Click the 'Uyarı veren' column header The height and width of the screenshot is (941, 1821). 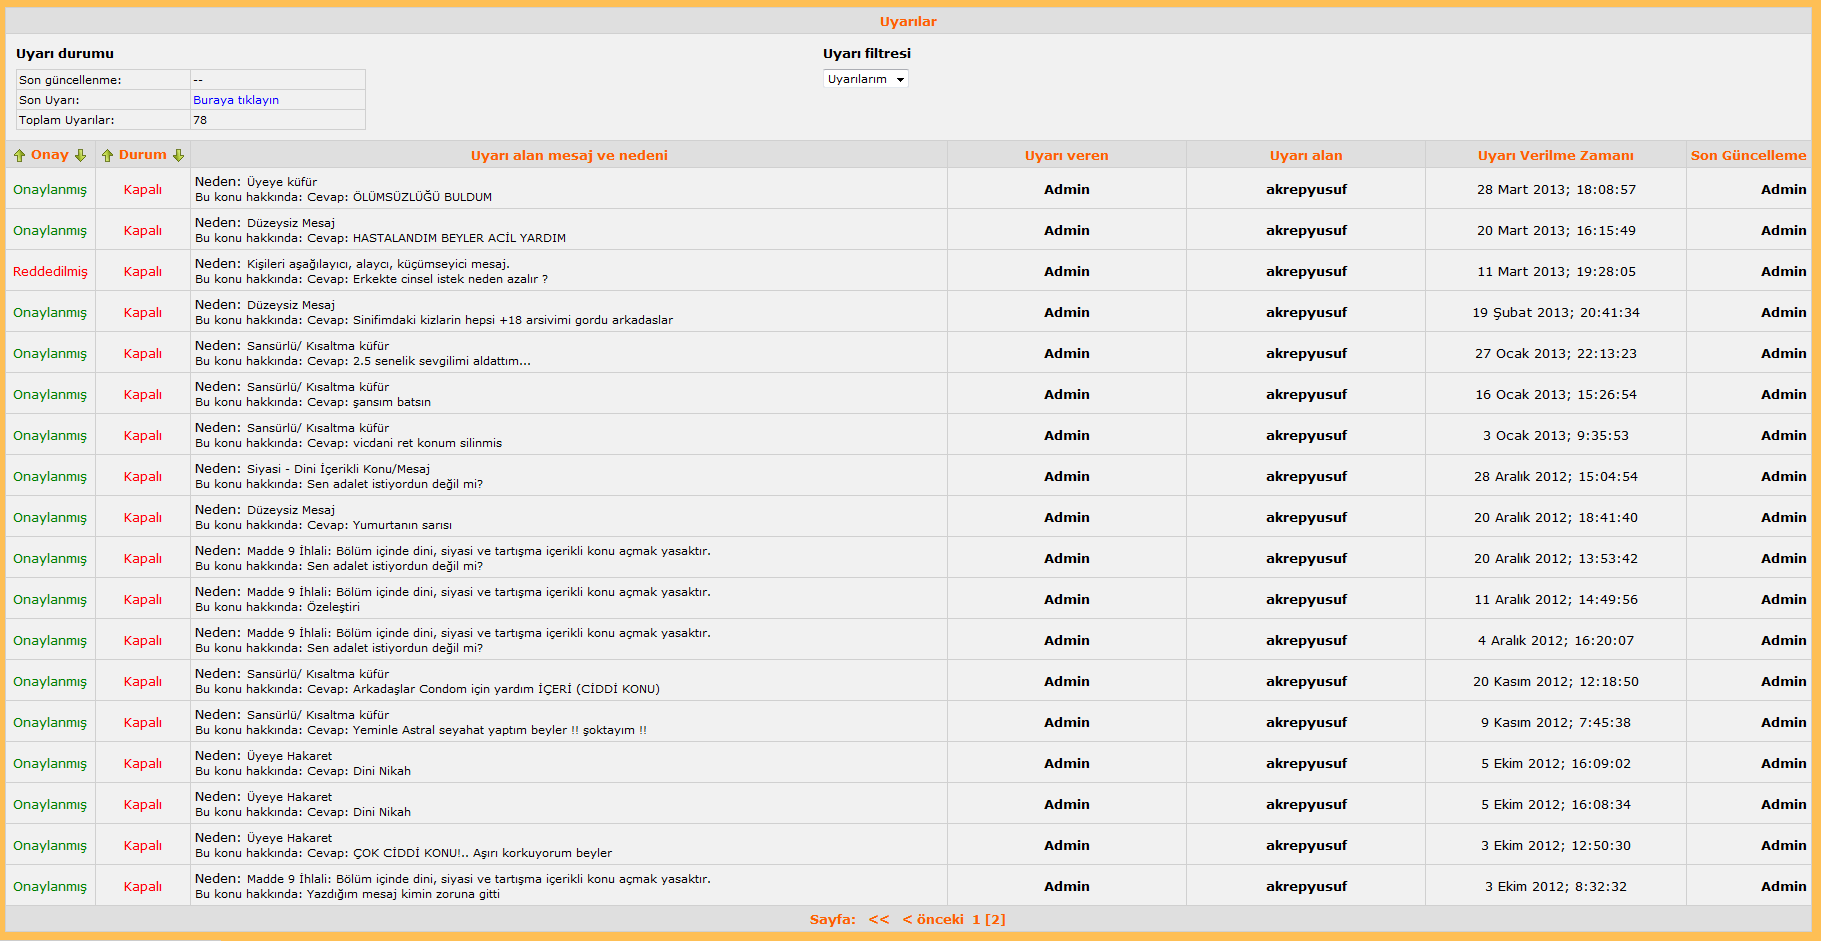[1066, 155]
